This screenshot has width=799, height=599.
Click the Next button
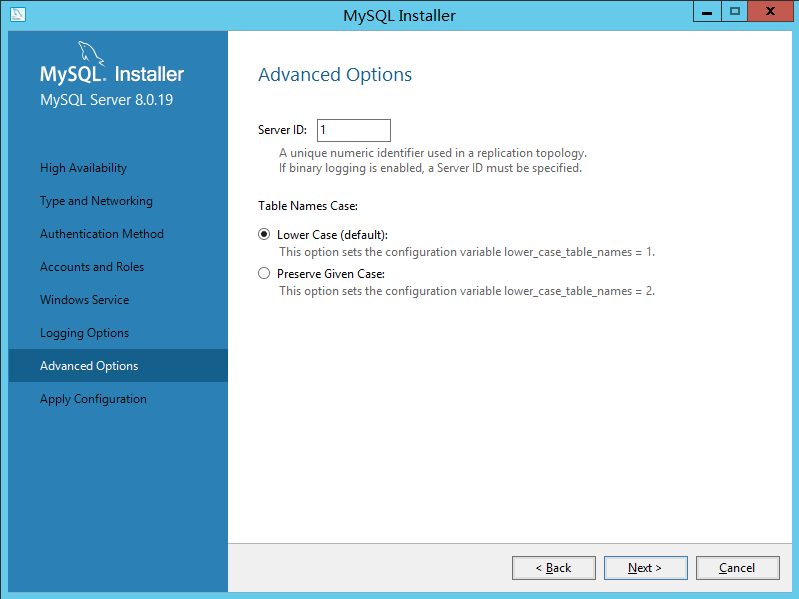point(646,568)
